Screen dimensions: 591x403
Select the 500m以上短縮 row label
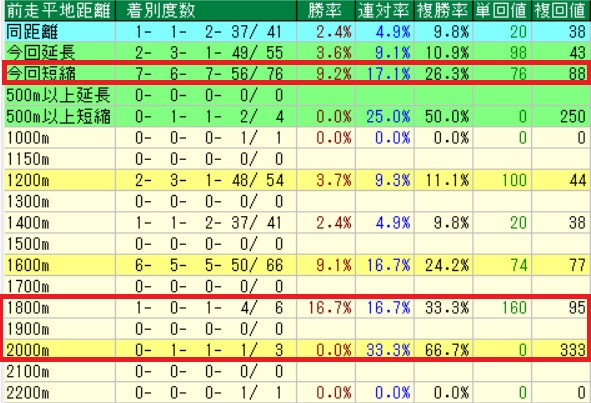(58, 116)
